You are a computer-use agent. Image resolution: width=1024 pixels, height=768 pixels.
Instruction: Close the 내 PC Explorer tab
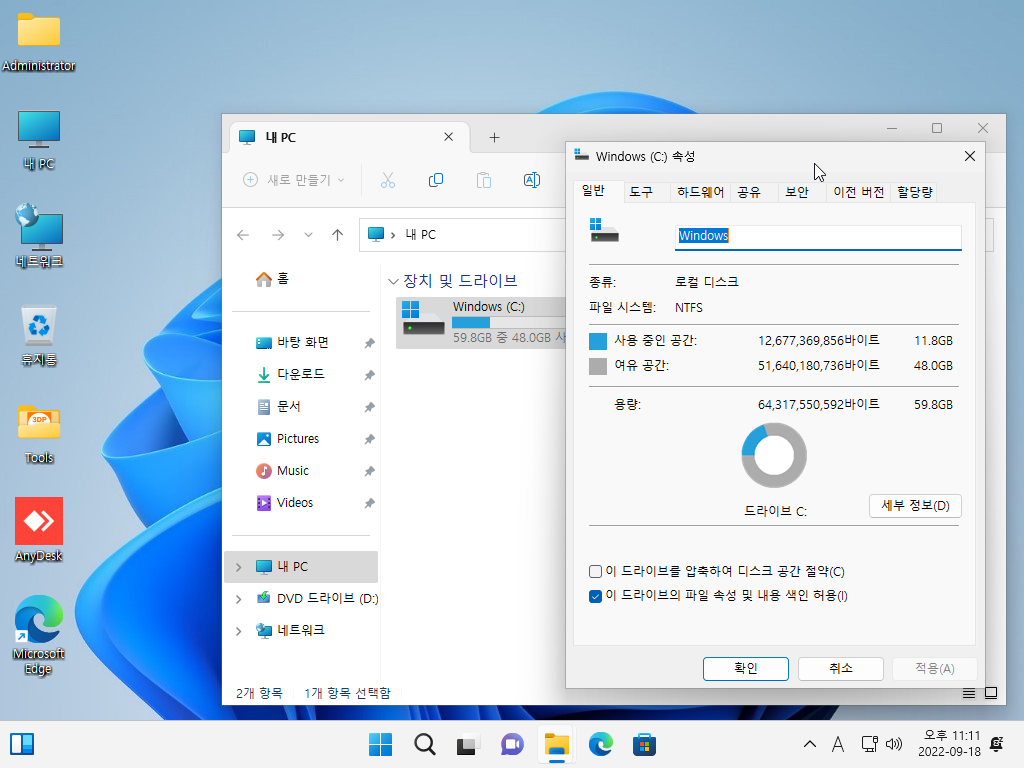tap(449, 137)
